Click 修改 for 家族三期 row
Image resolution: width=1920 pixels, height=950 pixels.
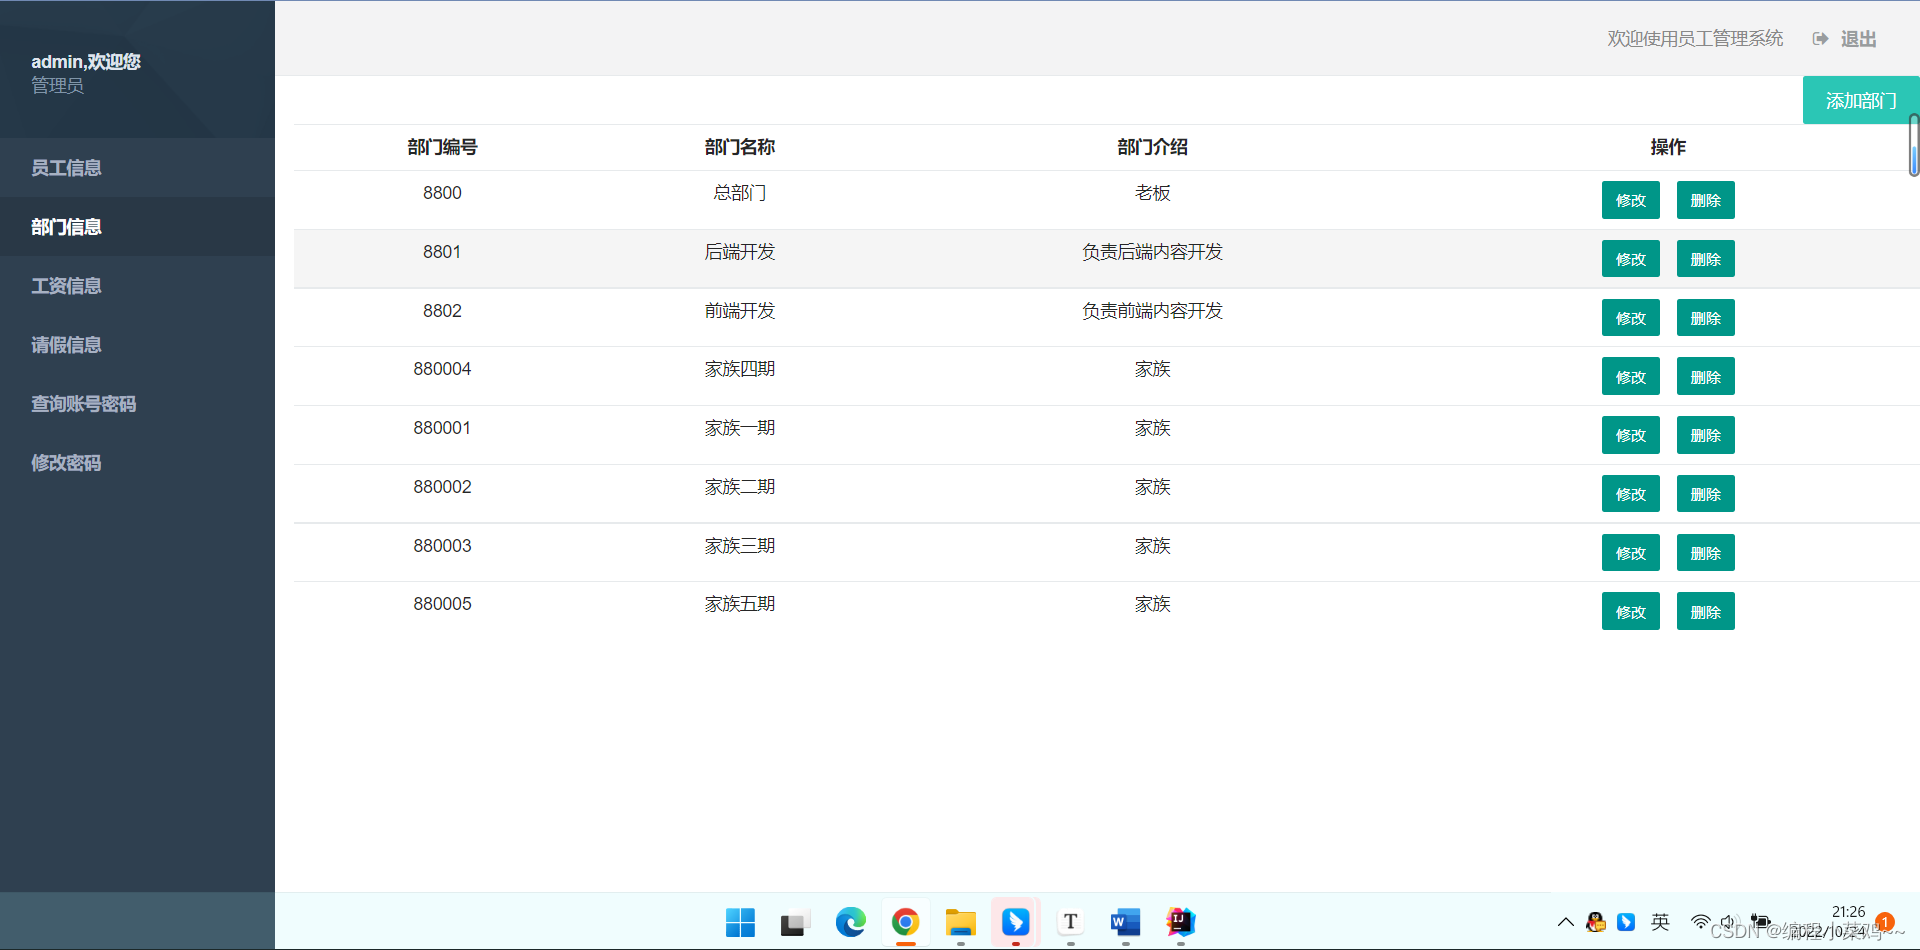pyautogui.click(x=1631, y=553)
